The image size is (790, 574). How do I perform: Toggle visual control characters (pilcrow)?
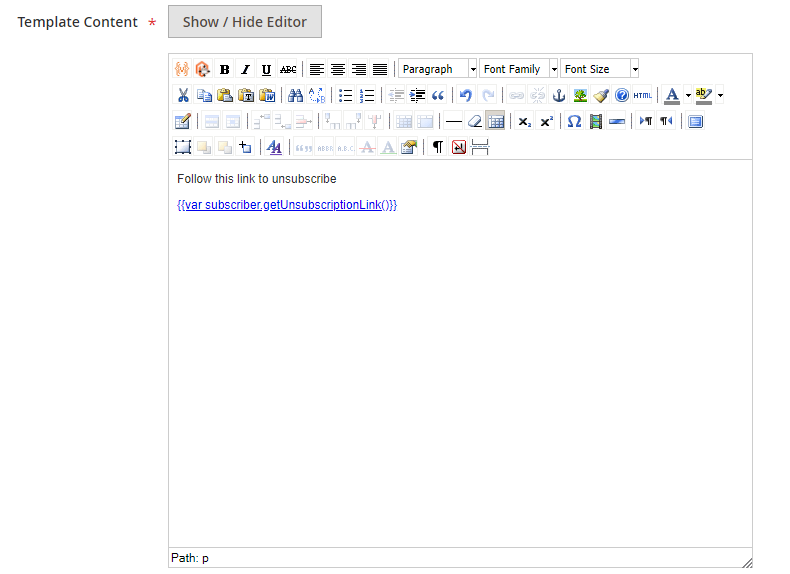[x=438, y=147]
